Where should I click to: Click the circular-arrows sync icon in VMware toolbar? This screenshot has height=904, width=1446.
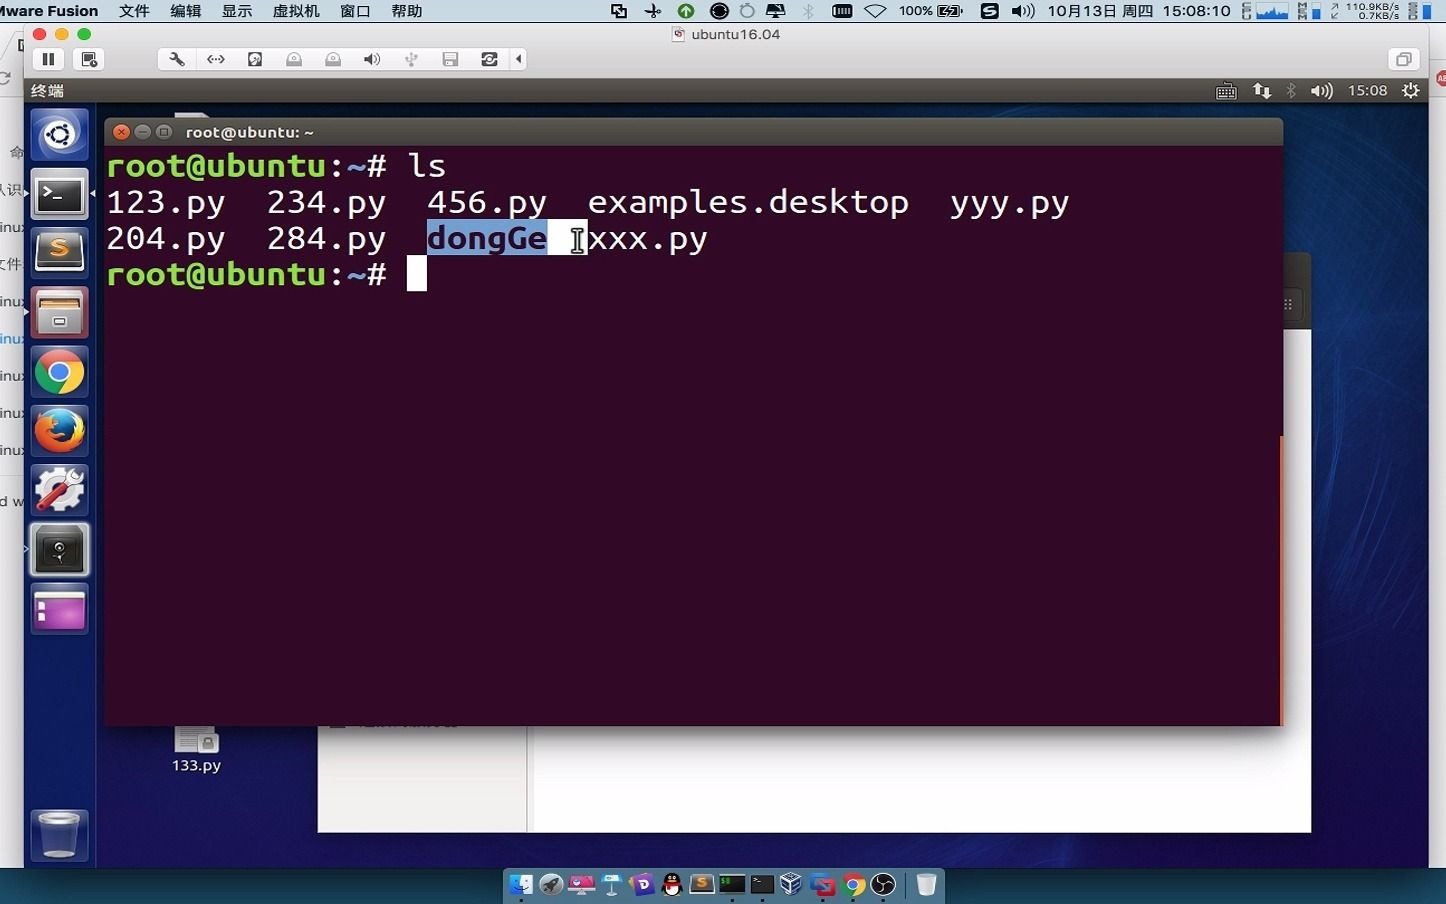(489, 59)
